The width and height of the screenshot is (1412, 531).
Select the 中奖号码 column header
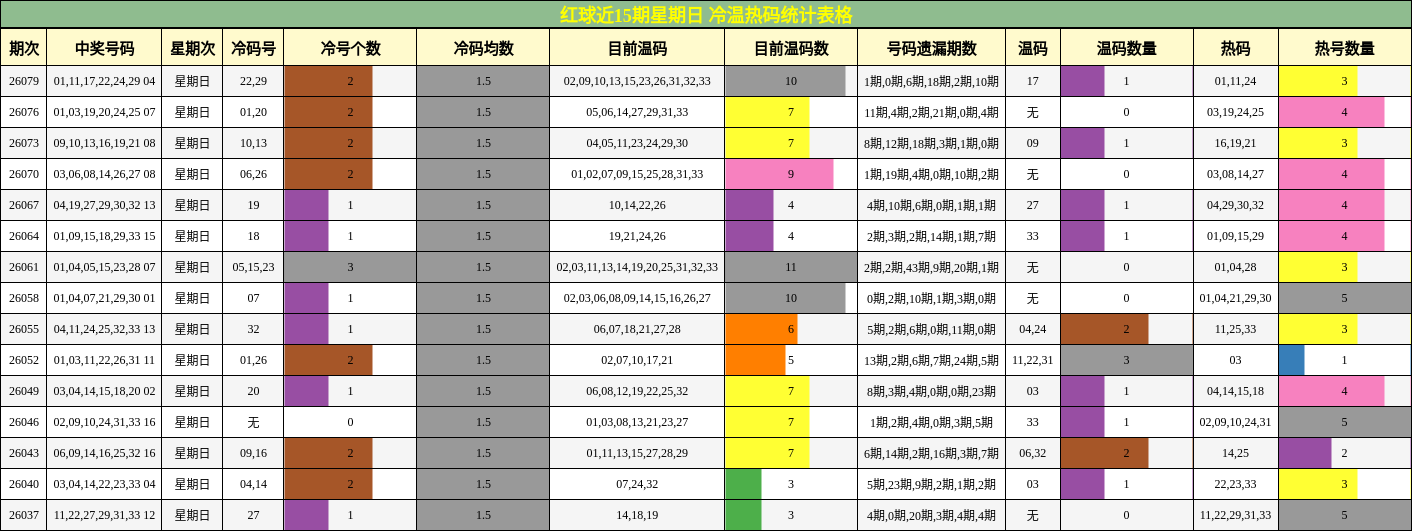tap(104, 48)
